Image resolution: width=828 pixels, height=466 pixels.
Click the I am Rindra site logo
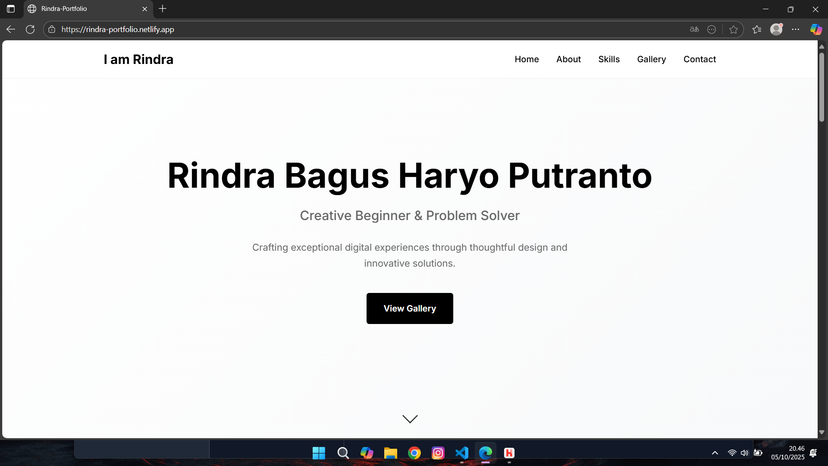pos(138,59)
